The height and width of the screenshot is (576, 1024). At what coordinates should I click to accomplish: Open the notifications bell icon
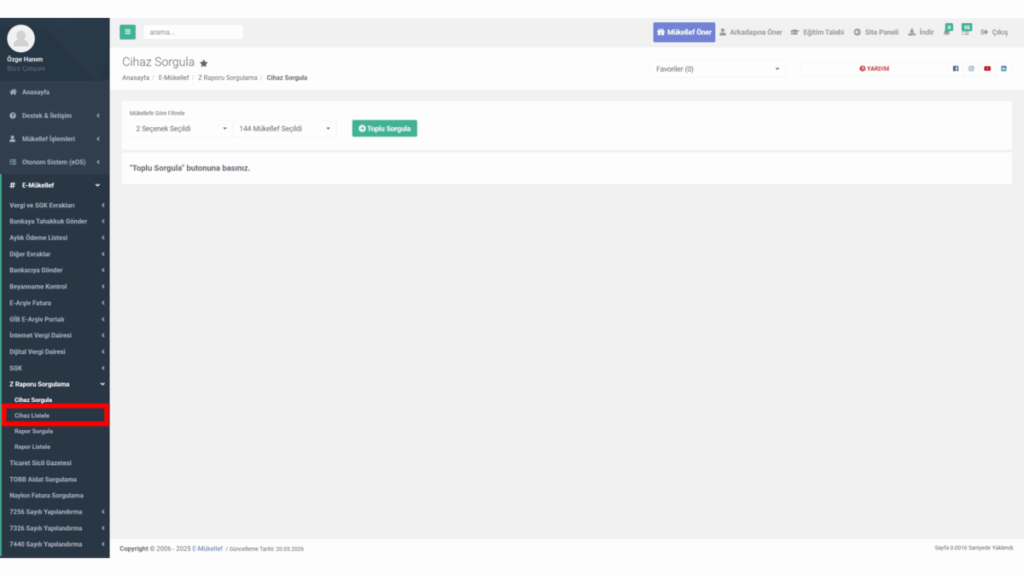(x=947, y=31)
